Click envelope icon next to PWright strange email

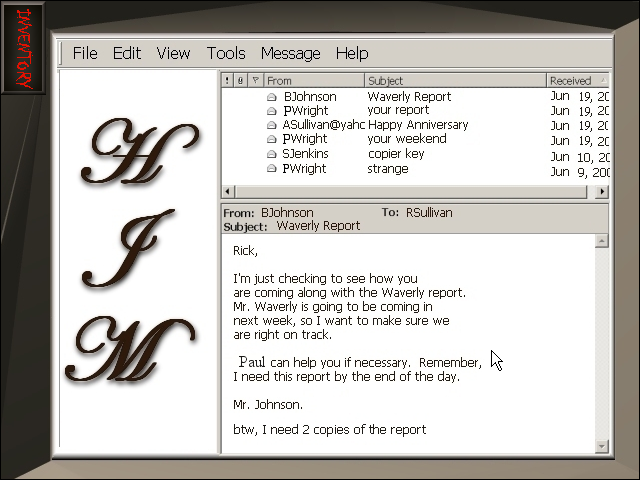(x=271, y=170)
